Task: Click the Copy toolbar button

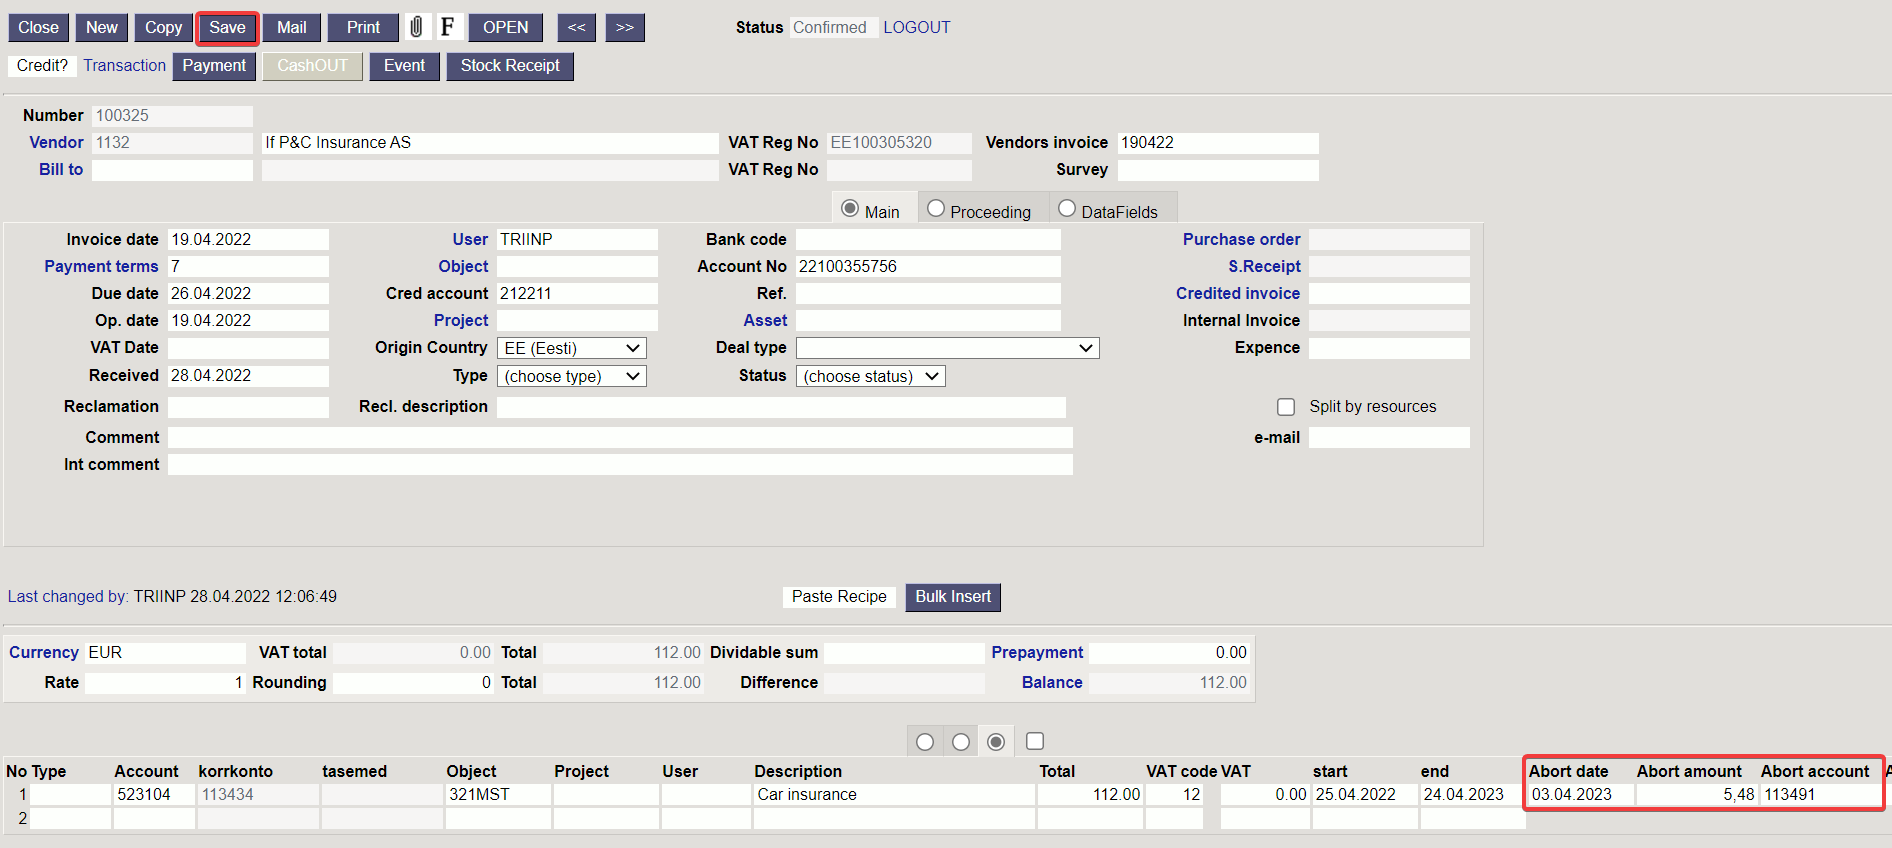Action: (x=164, y=27)
